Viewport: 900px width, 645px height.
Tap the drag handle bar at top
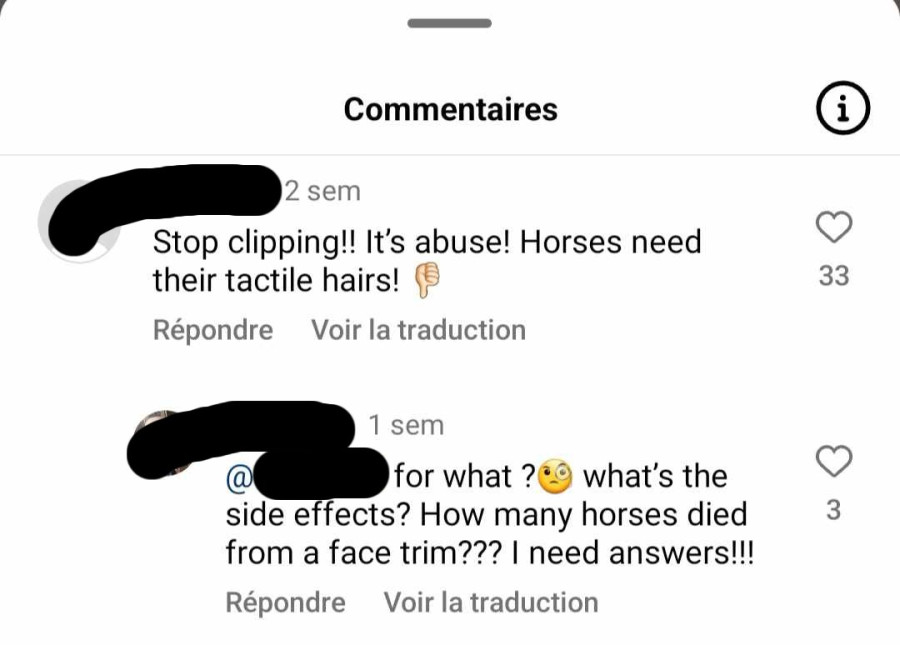(x=449, y=23)
